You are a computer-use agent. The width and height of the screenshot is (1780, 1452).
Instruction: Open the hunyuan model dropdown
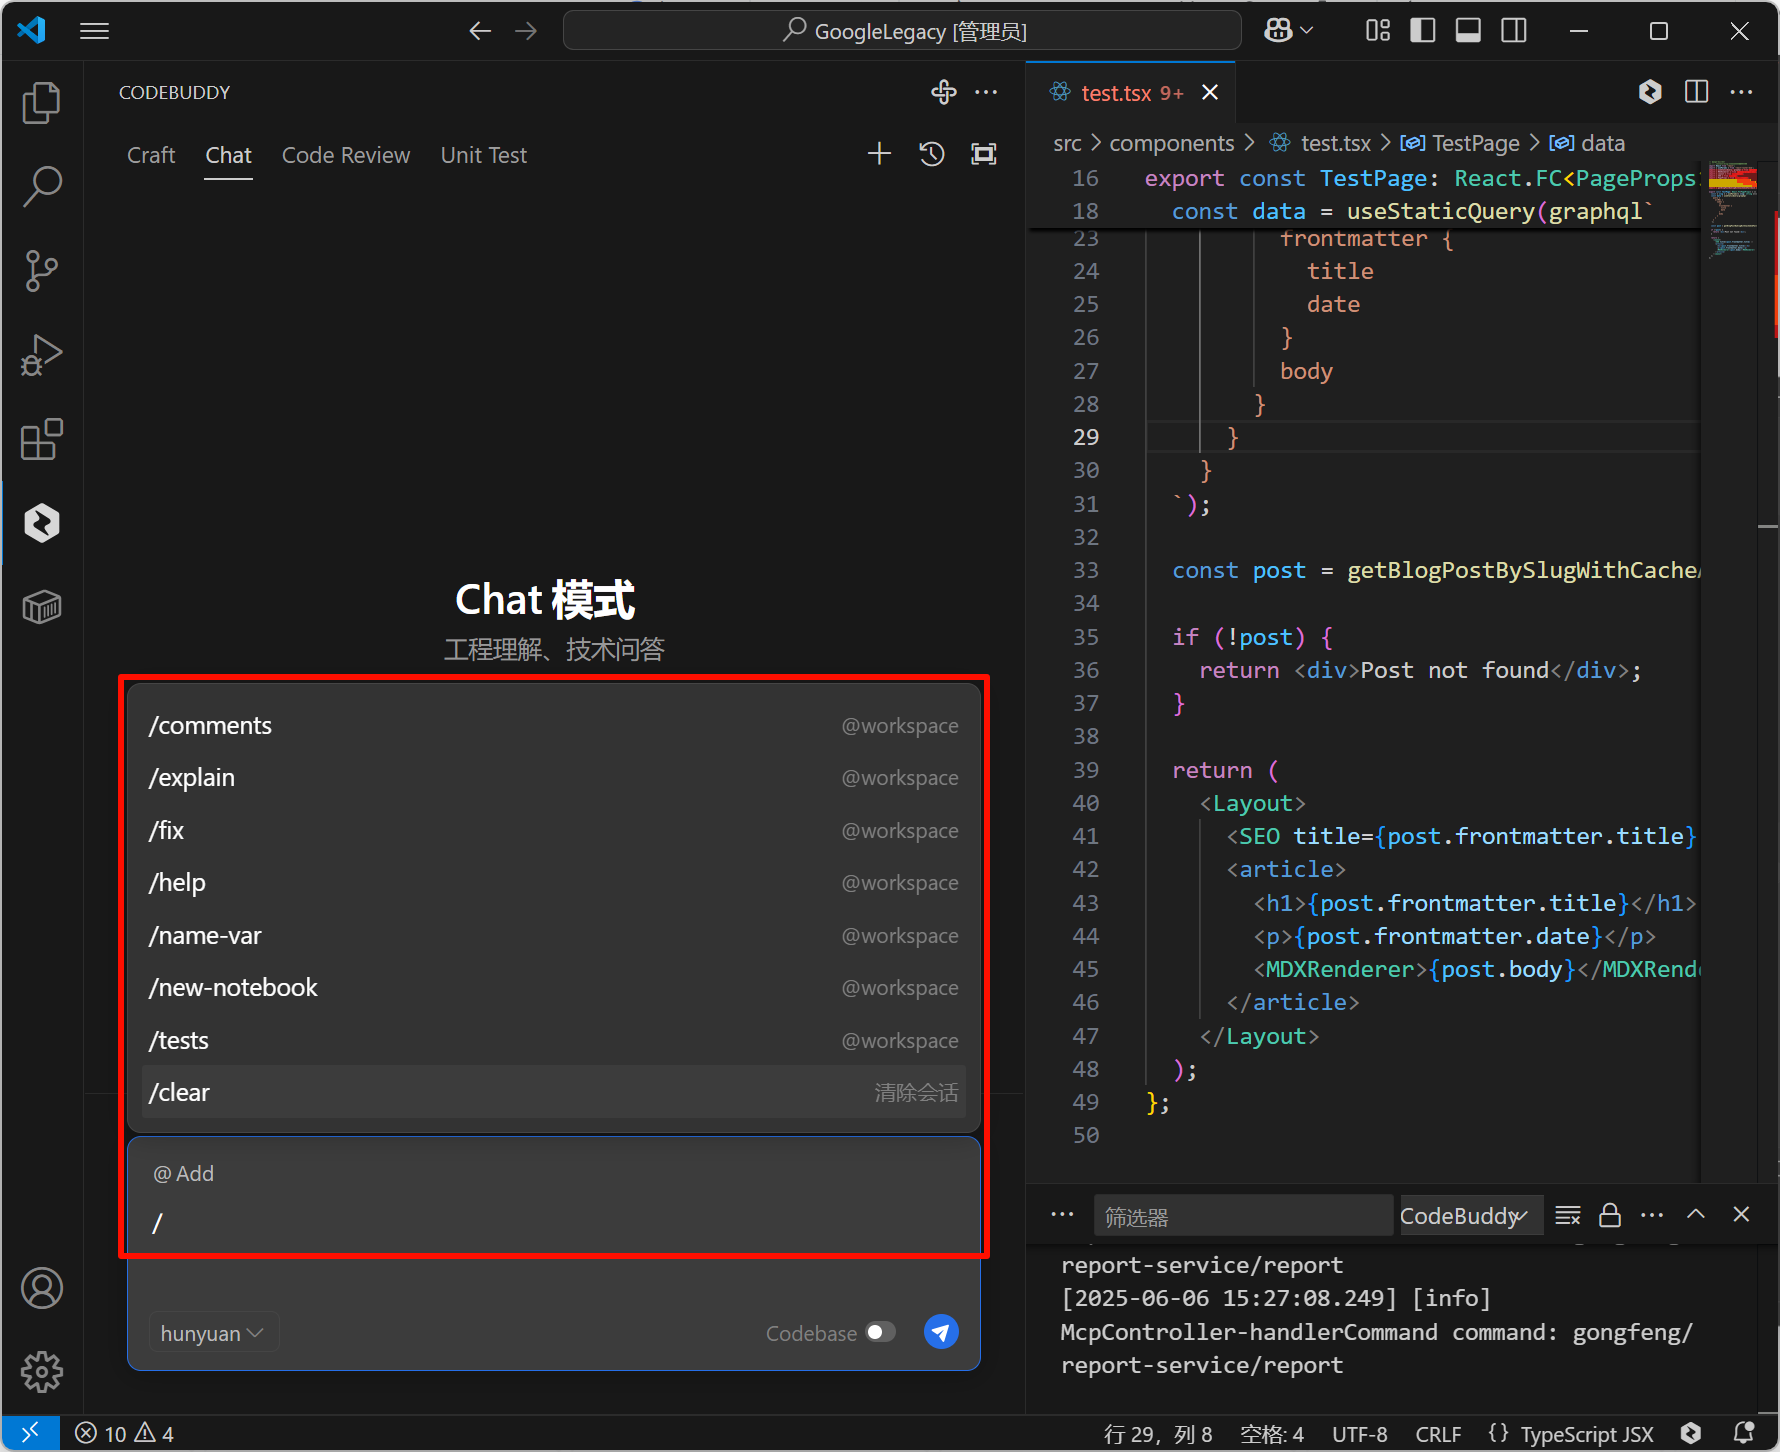point(212,1333)
